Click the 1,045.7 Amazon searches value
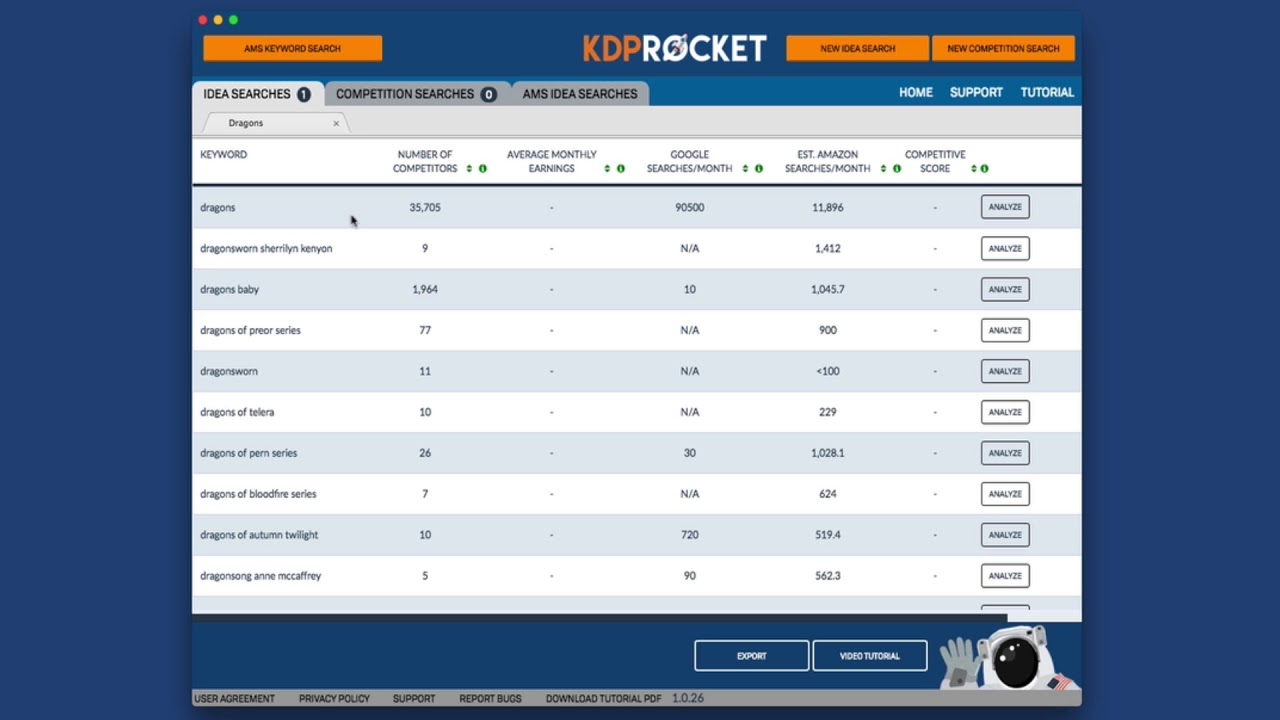 [828, 290]
